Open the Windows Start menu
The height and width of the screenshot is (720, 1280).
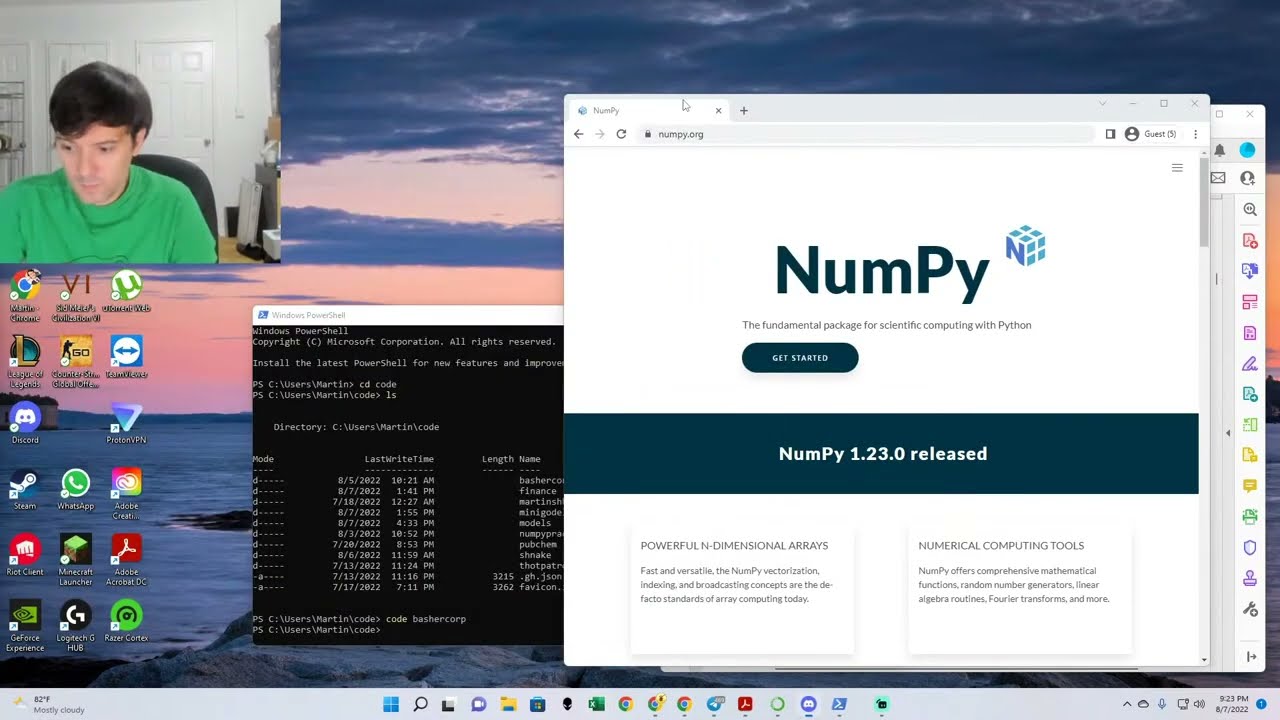391,704
